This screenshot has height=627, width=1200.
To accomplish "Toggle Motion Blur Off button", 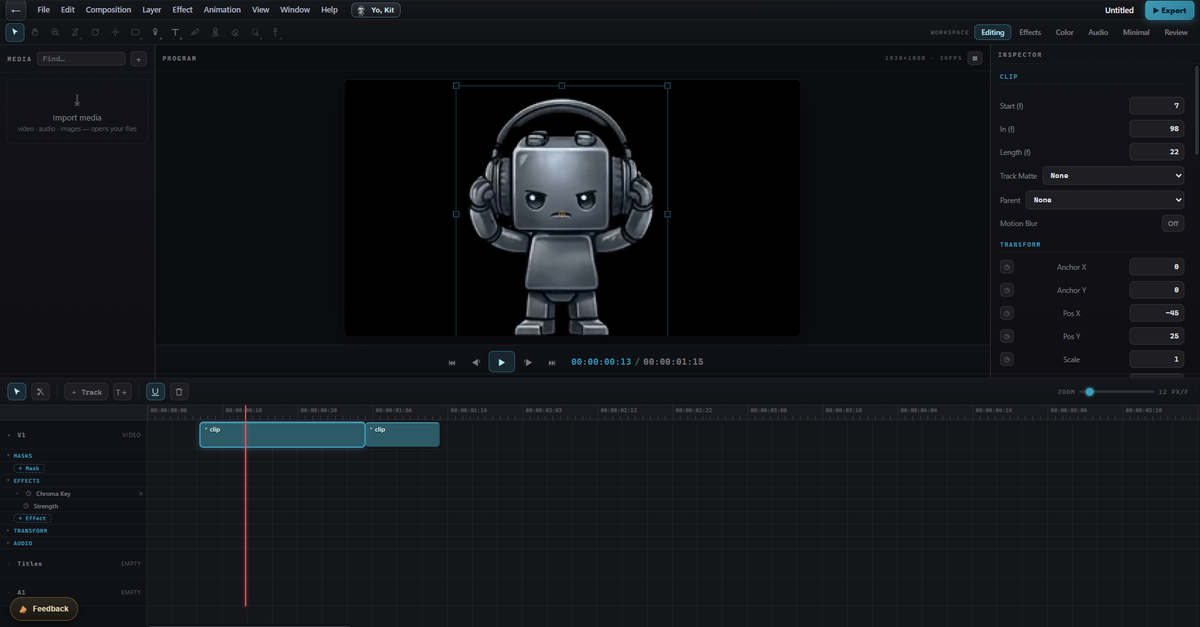I will tap(1173, 223).
